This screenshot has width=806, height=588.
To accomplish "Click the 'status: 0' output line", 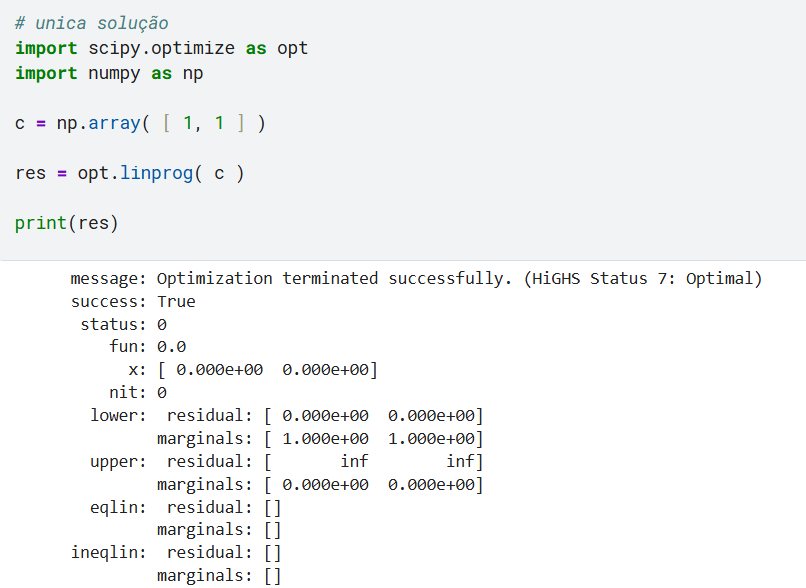I will [123, 324].
